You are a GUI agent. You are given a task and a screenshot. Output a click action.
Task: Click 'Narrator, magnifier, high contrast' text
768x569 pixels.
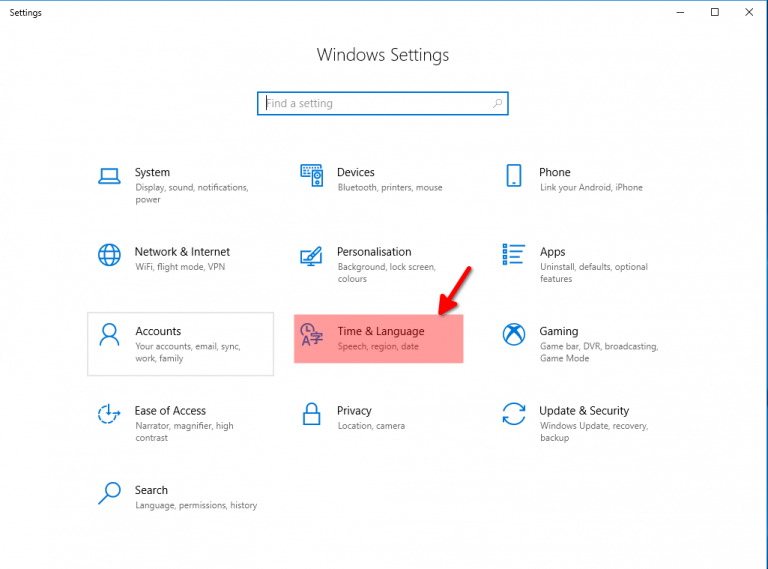tap(185, 432)
